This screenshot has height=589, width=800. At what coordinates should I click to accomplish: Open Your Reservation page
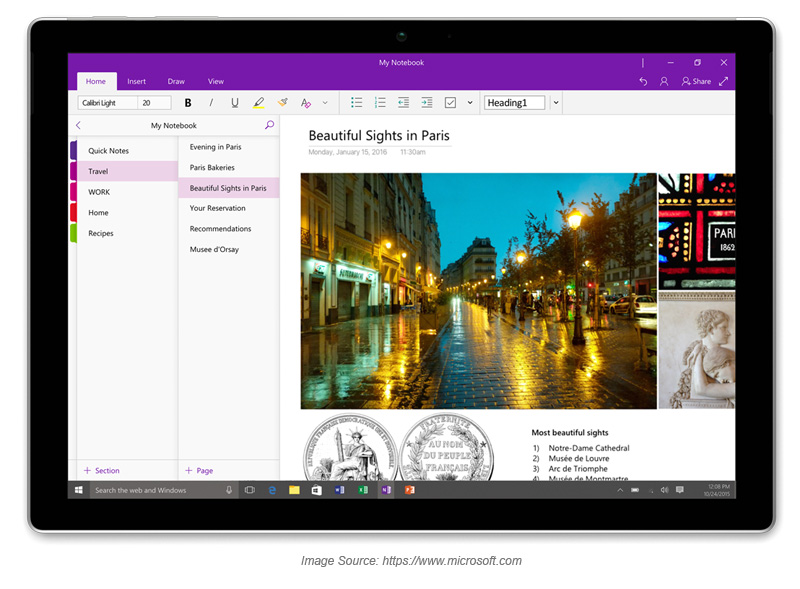click(229, 208)
